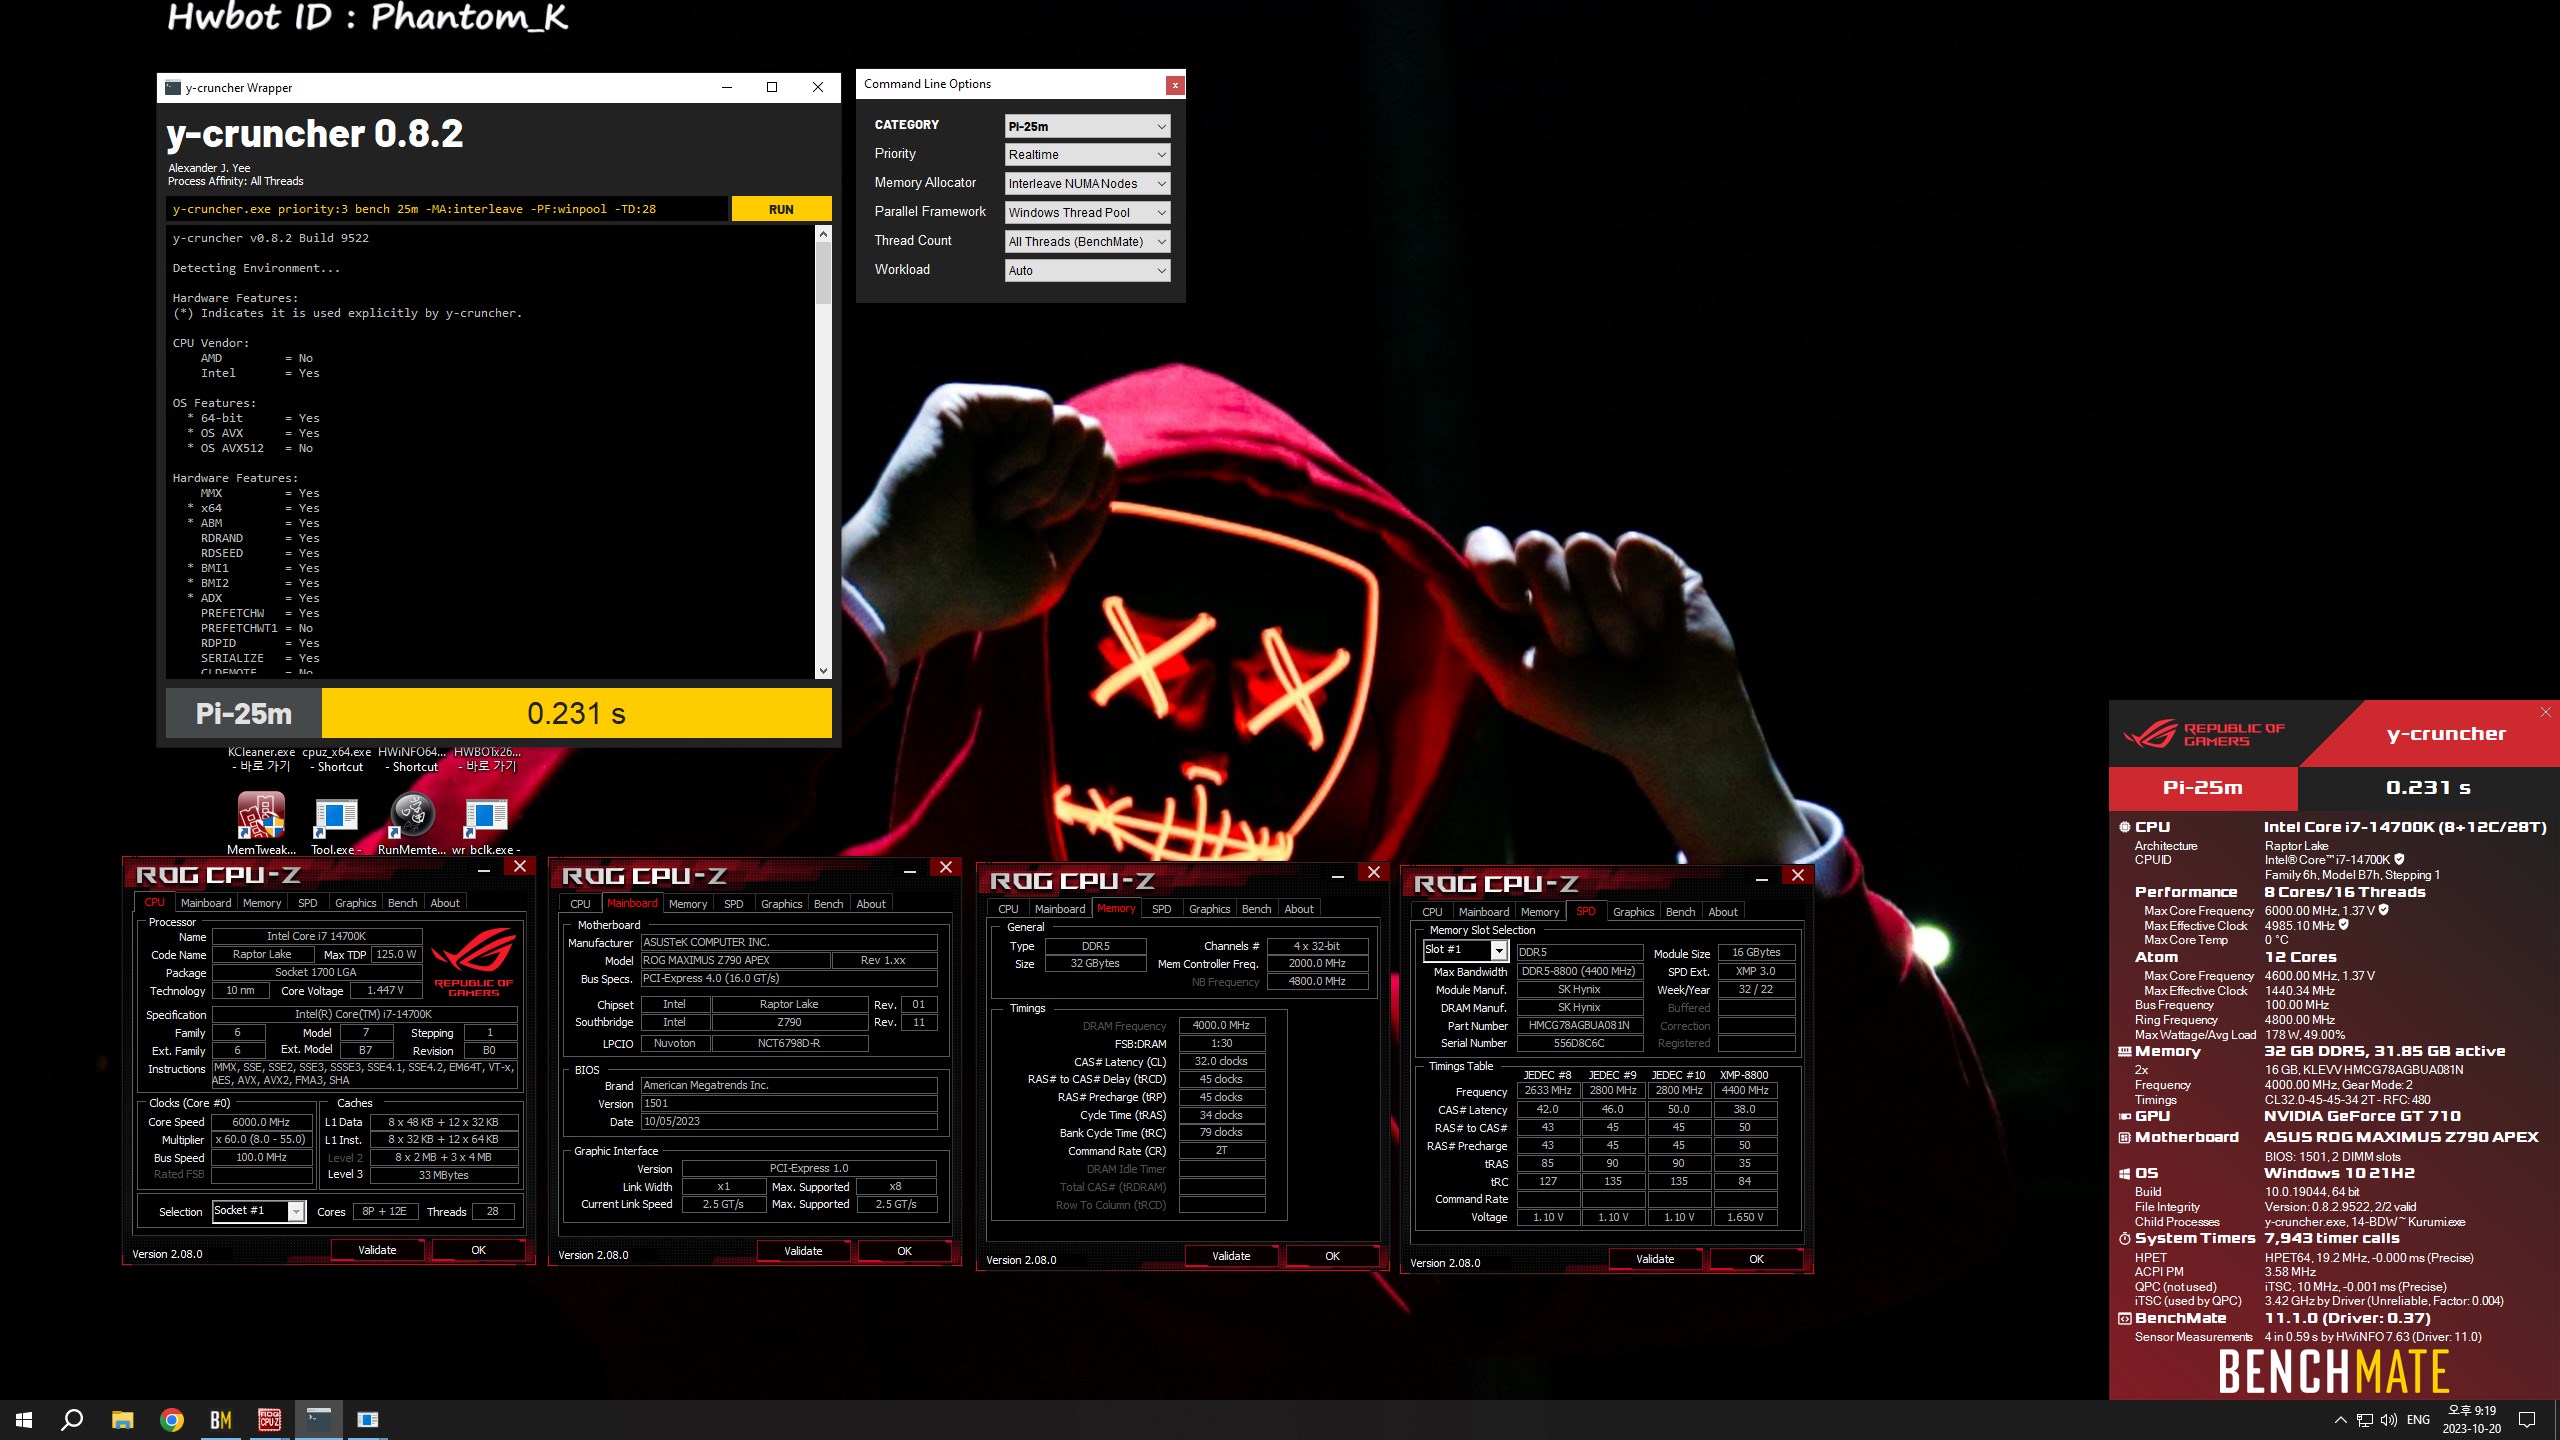Expand the Socket #1 selection dropdown

point(296,1212)
